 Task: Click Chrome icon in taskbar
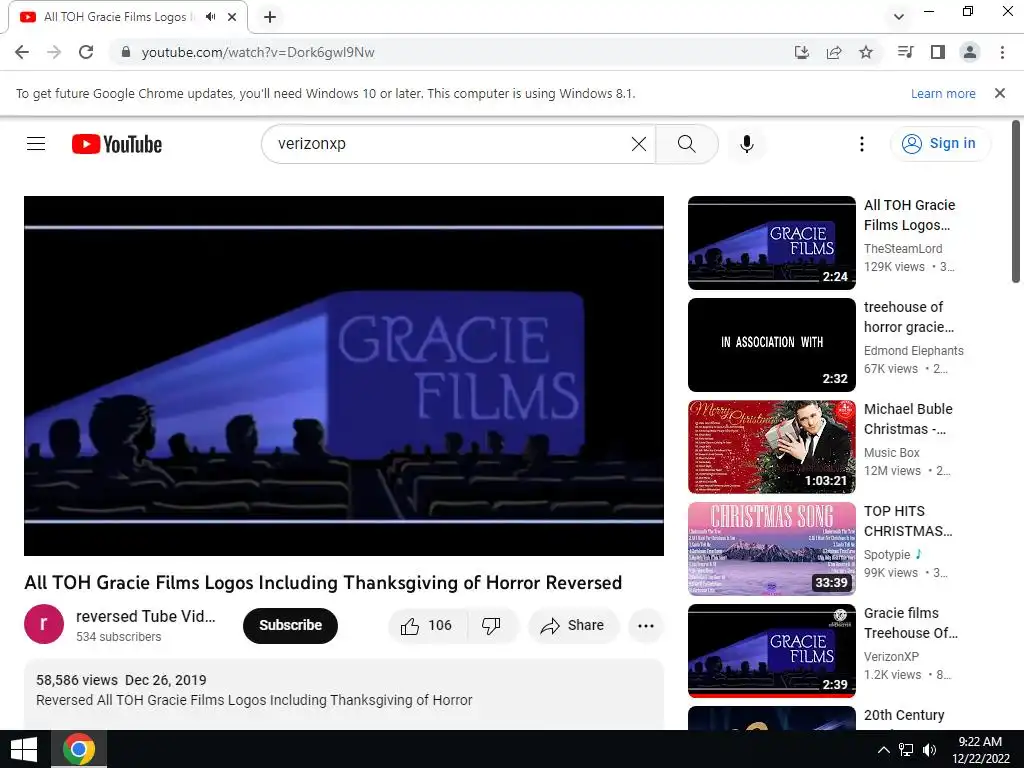click(79, 749)
